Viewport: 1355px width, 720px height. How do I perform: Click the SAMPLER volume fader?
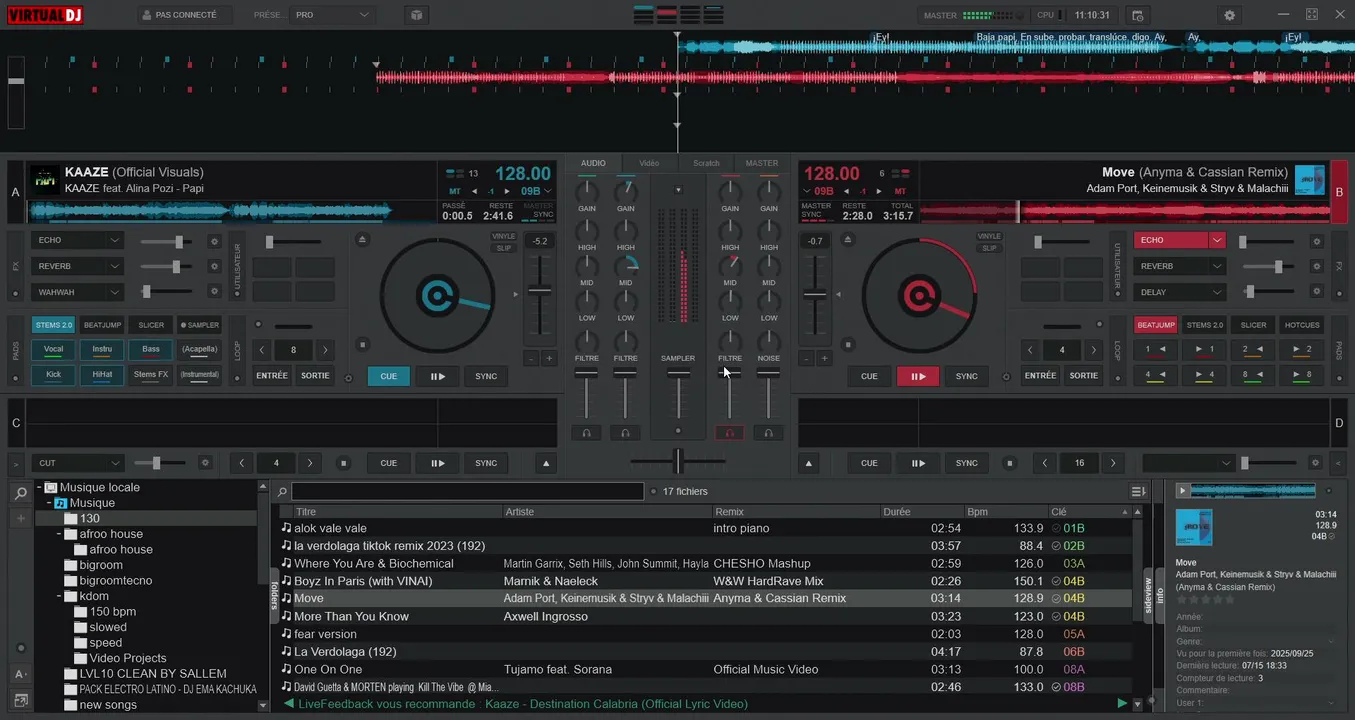tap(678, 373)
